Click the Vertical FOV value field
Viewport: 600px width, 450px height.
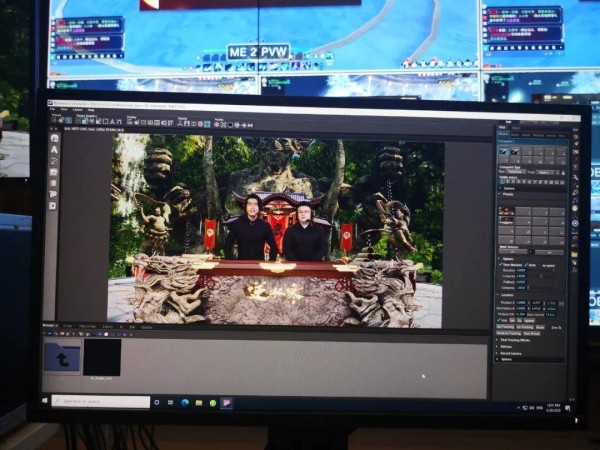click(x=520, y=315)
